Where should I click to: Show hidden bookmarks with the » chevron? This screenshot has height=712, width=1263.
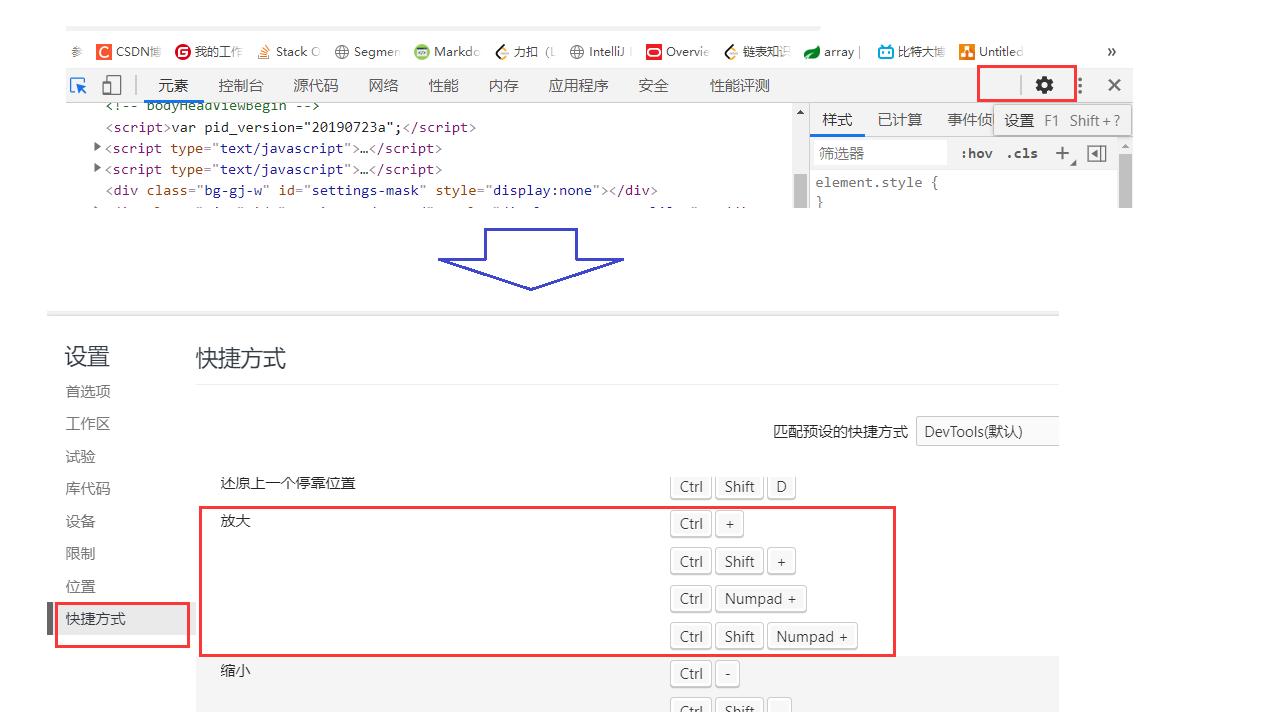point(1111,52)
